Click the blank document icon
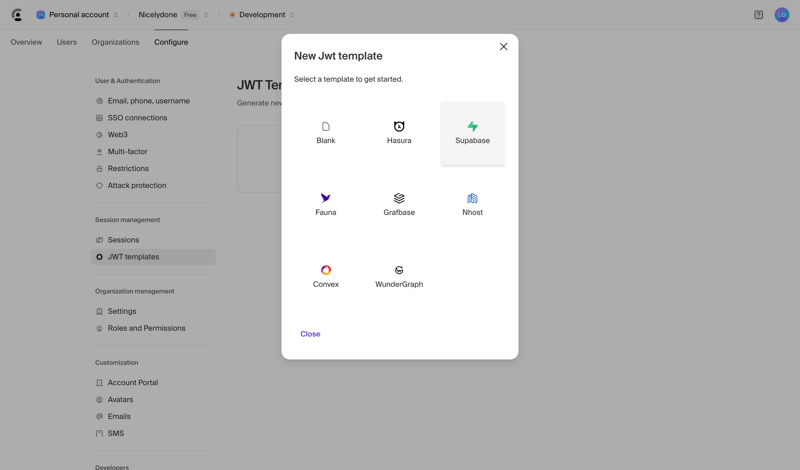This screenshot has height=470, width=800. click(326, 126)
